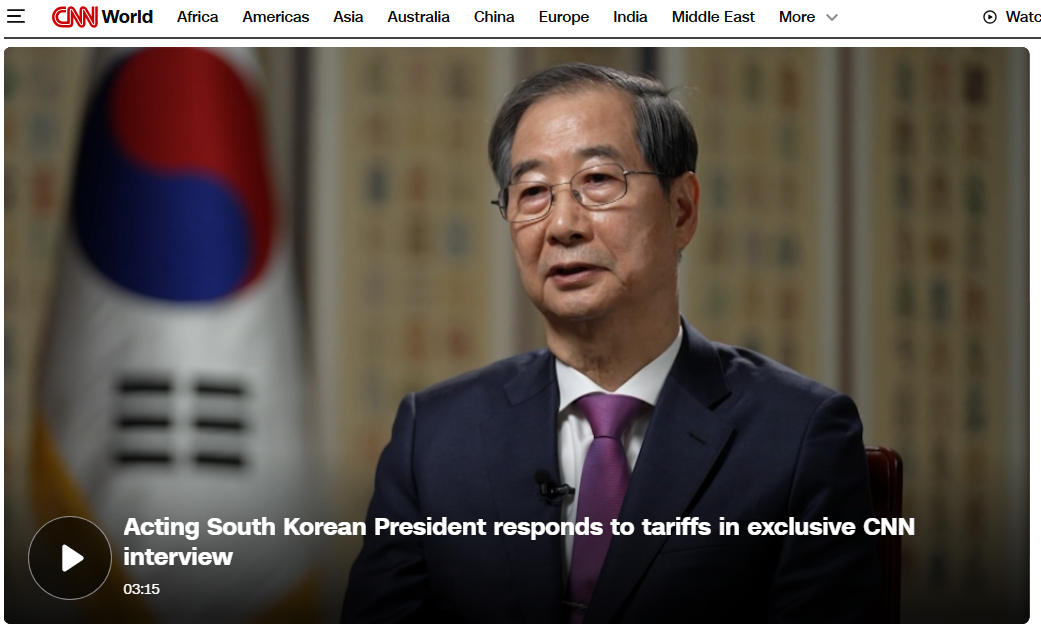Click the 03:15 video duration label
1041x628 pixels.
coord(141,589)
